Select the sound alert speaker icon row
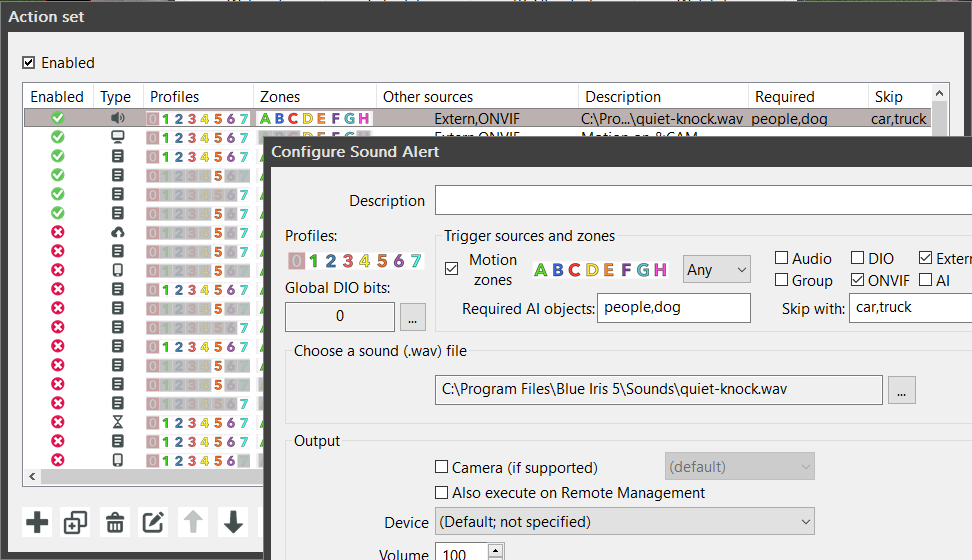Viewport: 972px width, 560px height. coord(117,118)
